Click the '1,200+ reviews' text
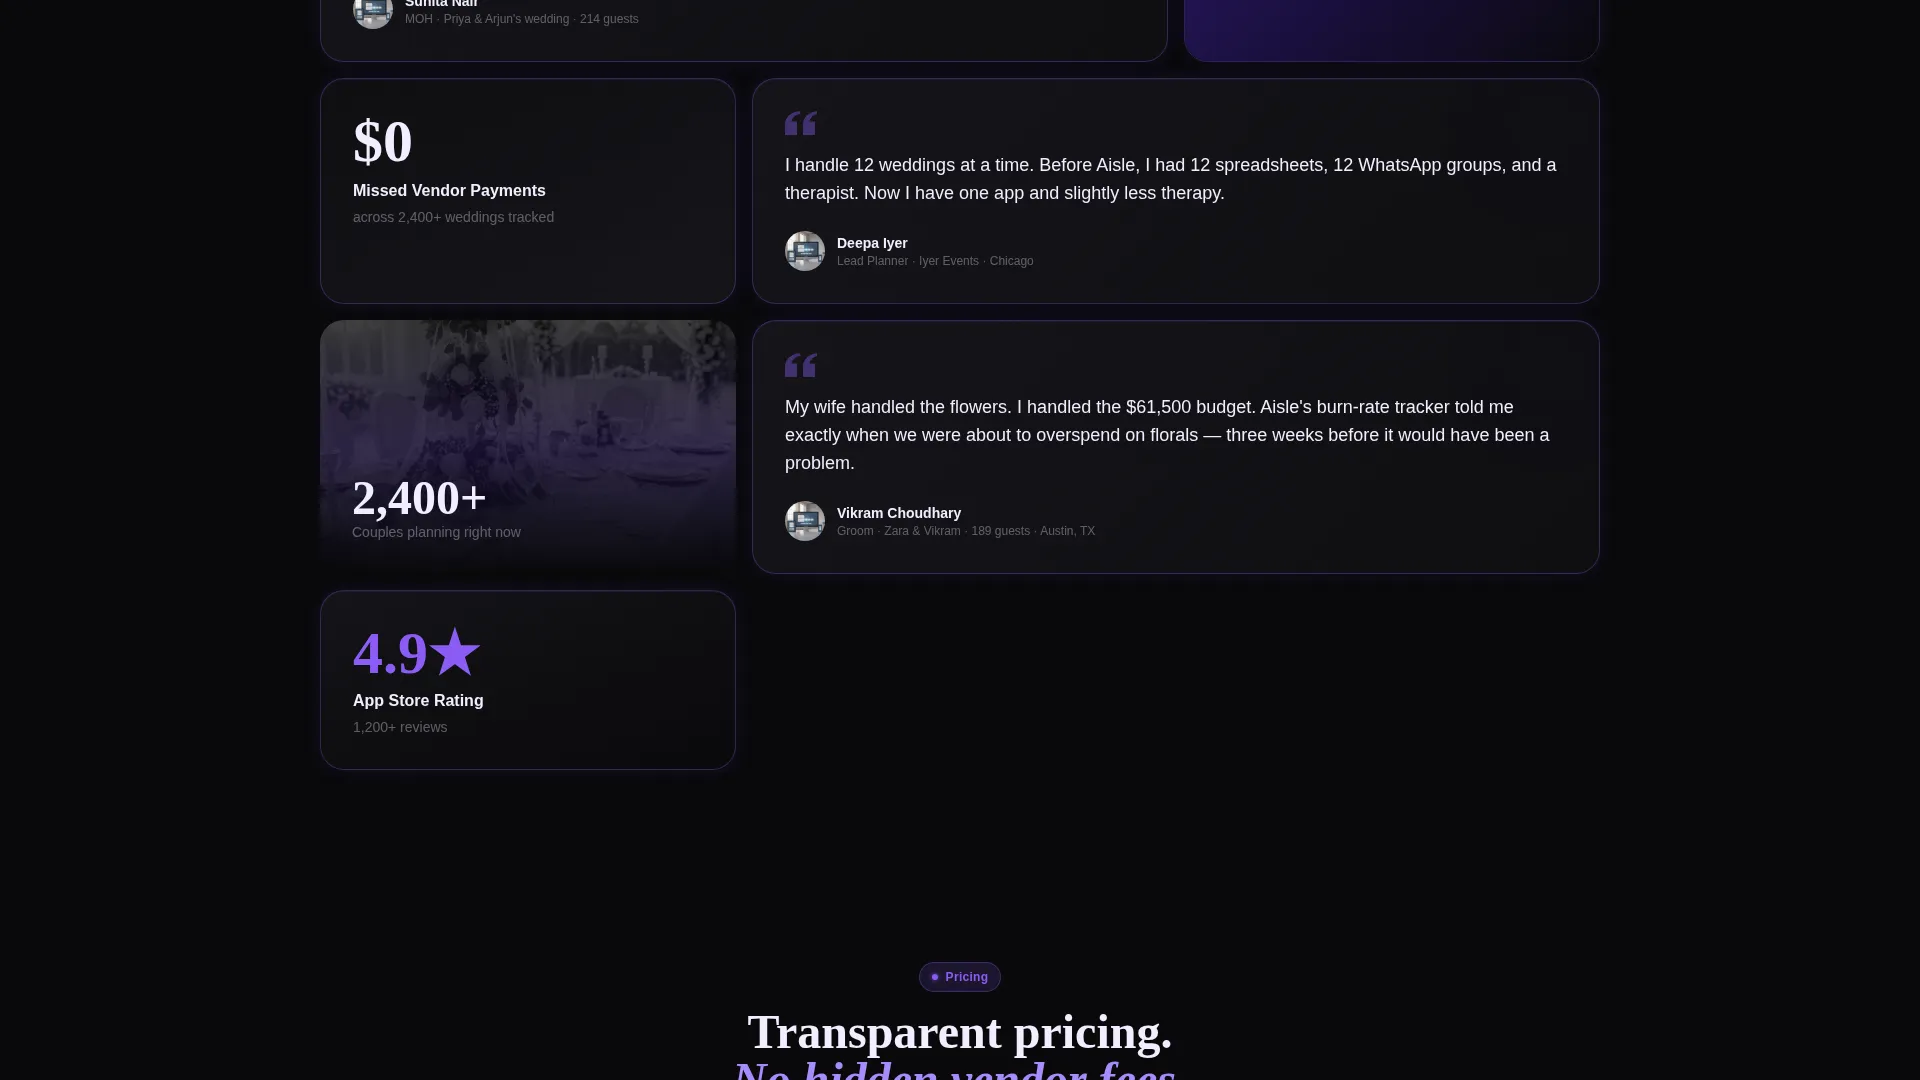The width and height of the screenshot is (1920, 1080). (400, 727)
